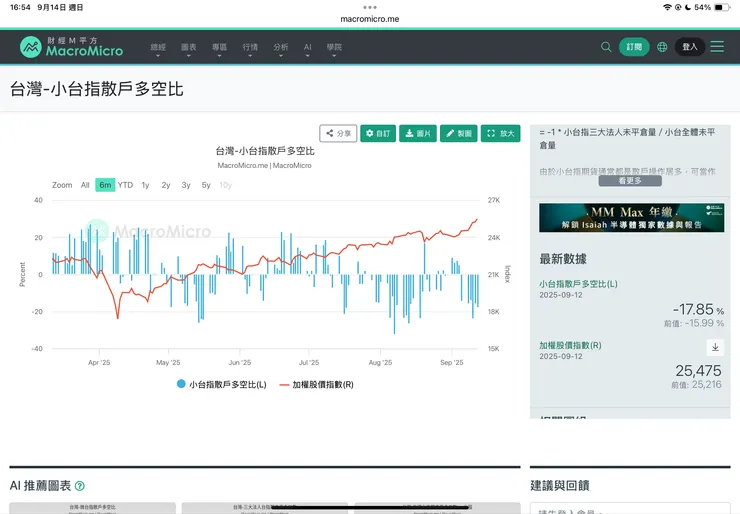Tap the three-dot multitasking indicator at top
Viewport: 740px width, 514px height.
pos(370,7)
